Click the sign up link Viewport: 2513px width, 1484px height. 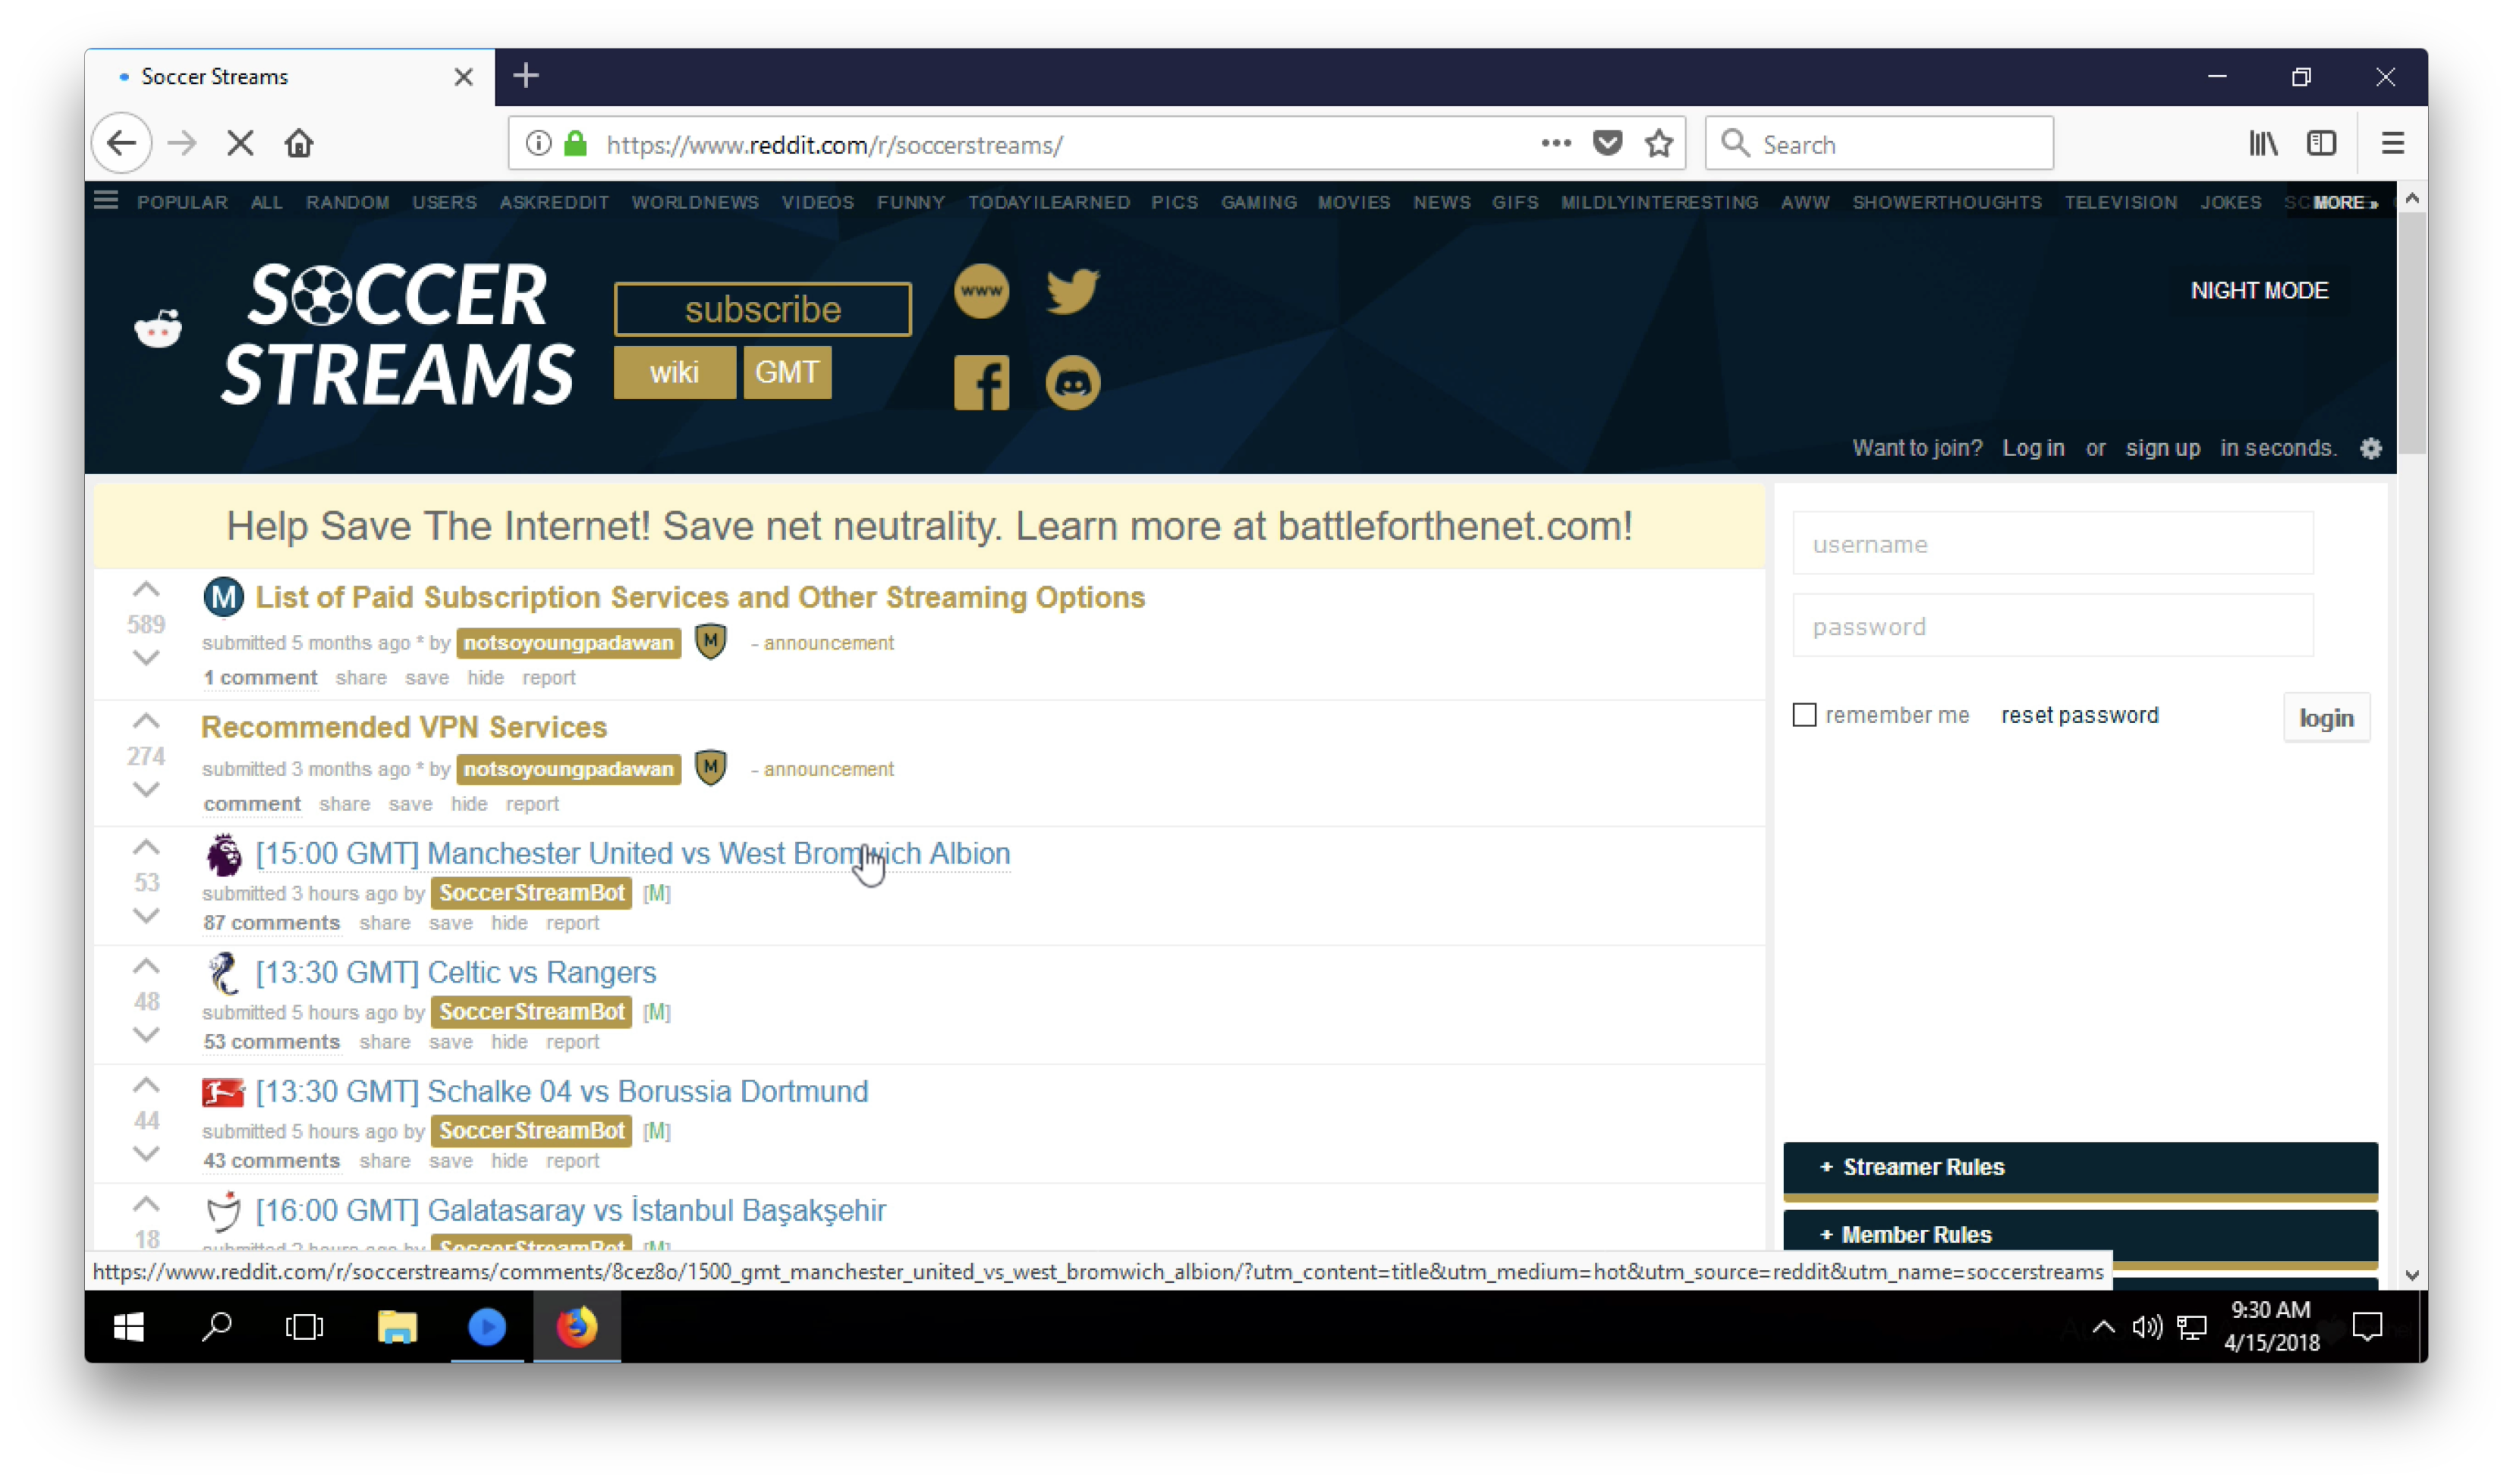pyautogui.click(x=2163, y=447)
